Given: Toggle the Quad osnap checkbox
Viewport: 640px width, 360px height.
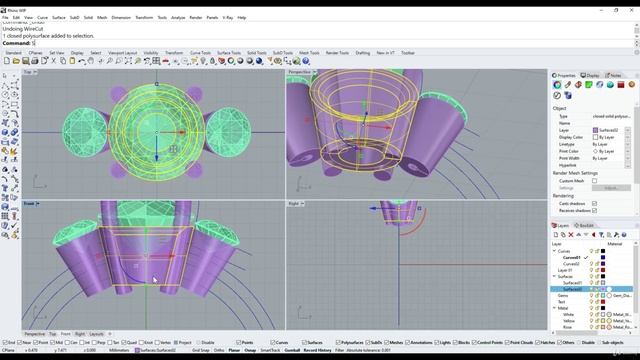Looking at the screenshot, I should (x=124, y=342).
